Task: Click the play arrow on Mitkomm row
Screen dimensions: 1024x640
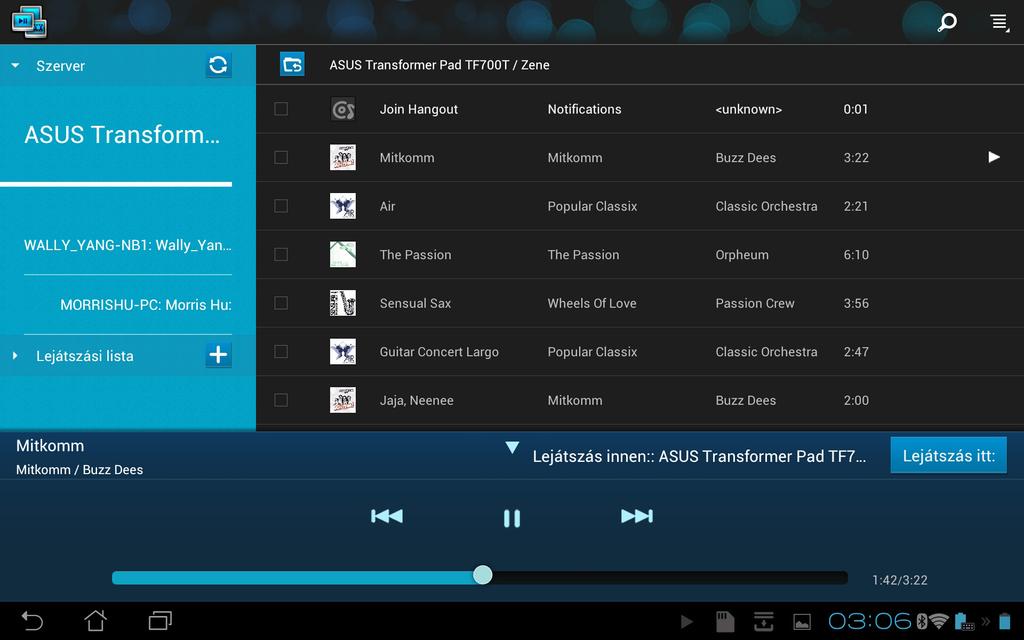Action: (x=994, y=157)
